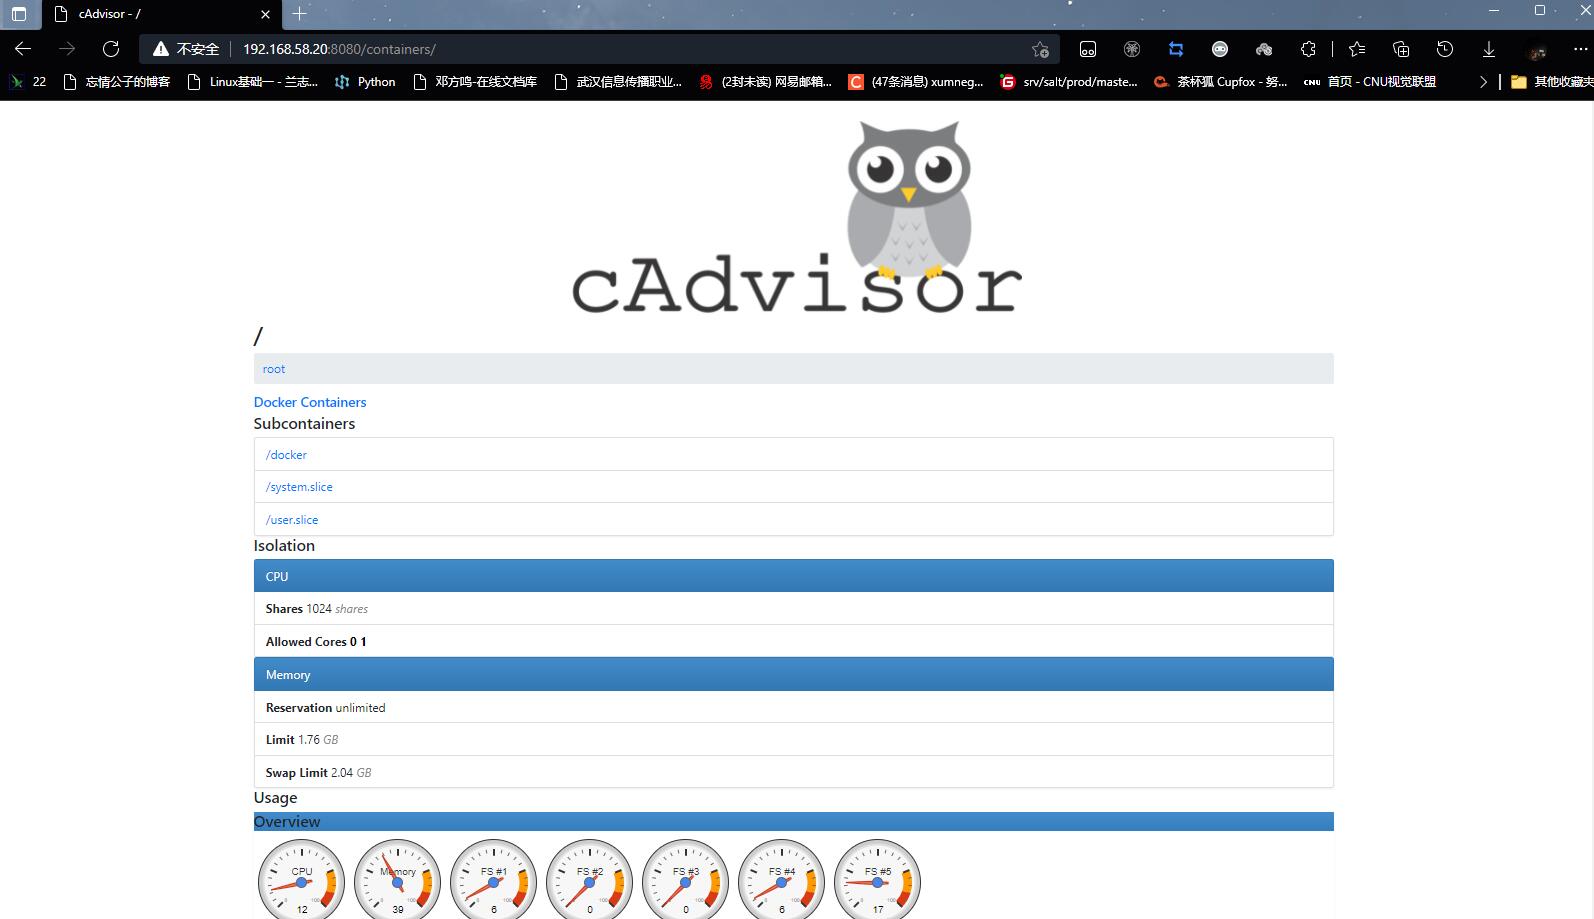Reload the cAdvisor page
Image resolution: width=1594 pixels, height=919 pixels.
coord(111,49)
